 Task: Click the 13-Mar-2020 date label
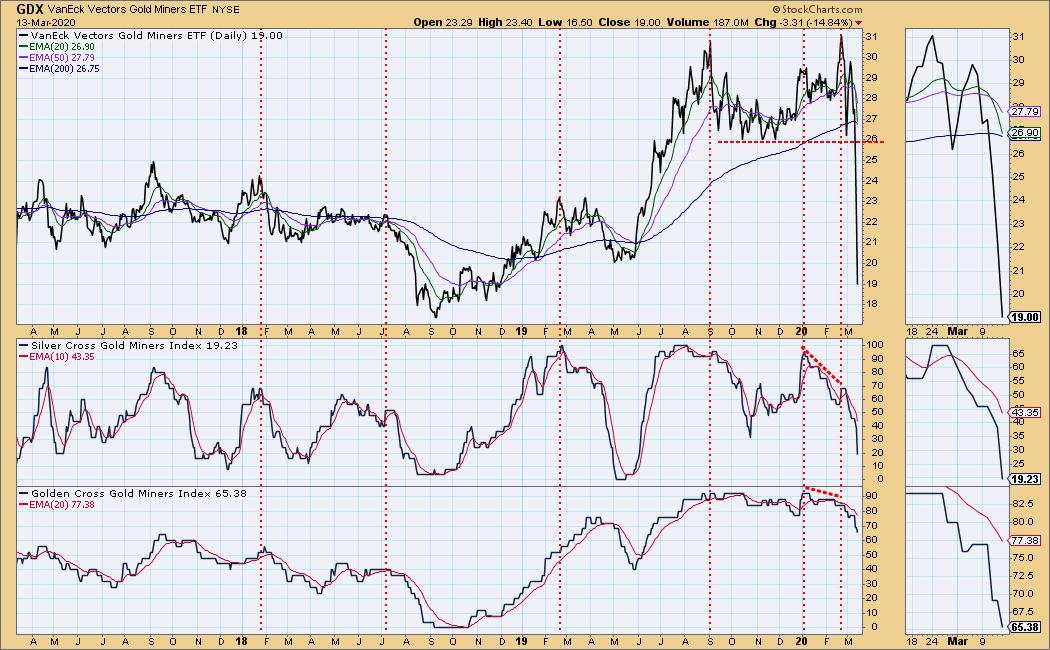tap(44, 22)
